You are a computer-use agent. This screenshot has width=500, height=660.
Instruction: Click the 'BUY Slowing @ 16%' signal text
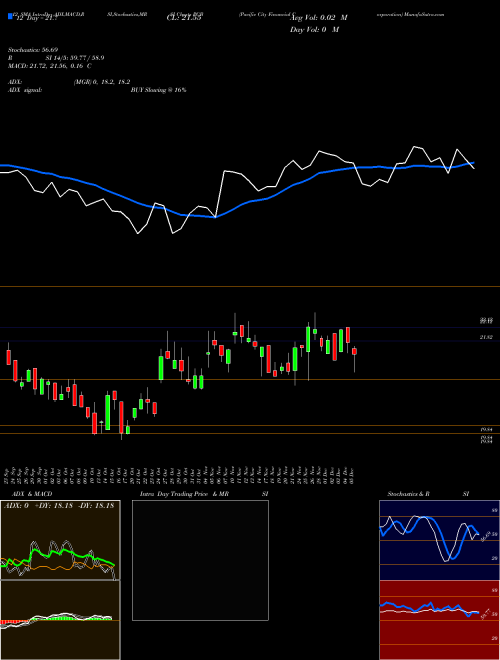pos(159,90)
